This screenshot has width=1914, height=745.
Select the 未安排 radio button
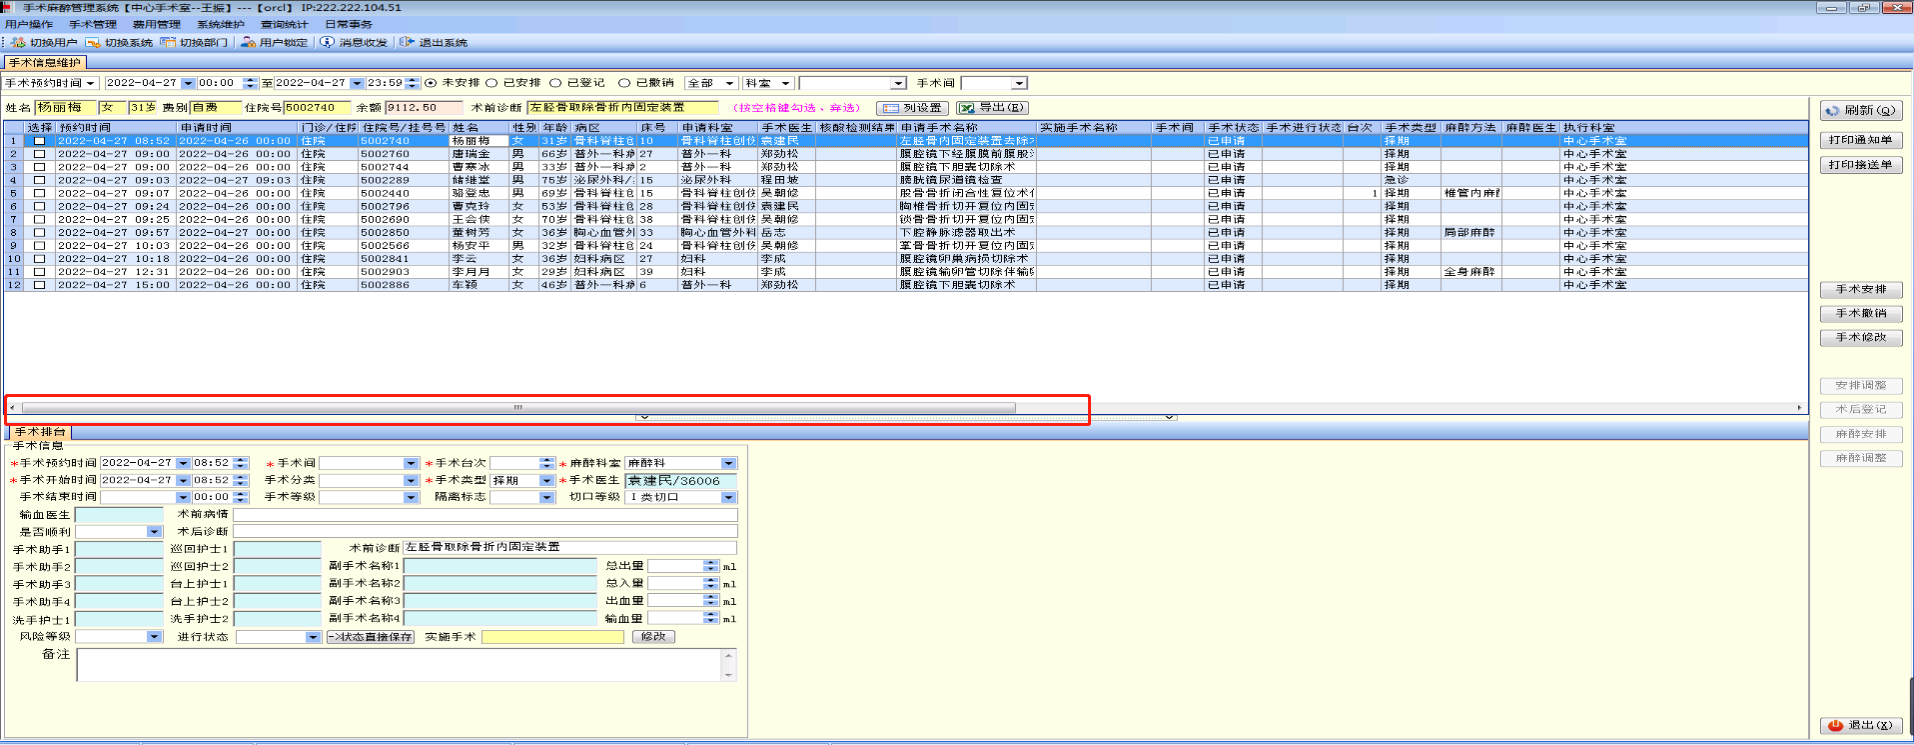[x=431, y=83]
